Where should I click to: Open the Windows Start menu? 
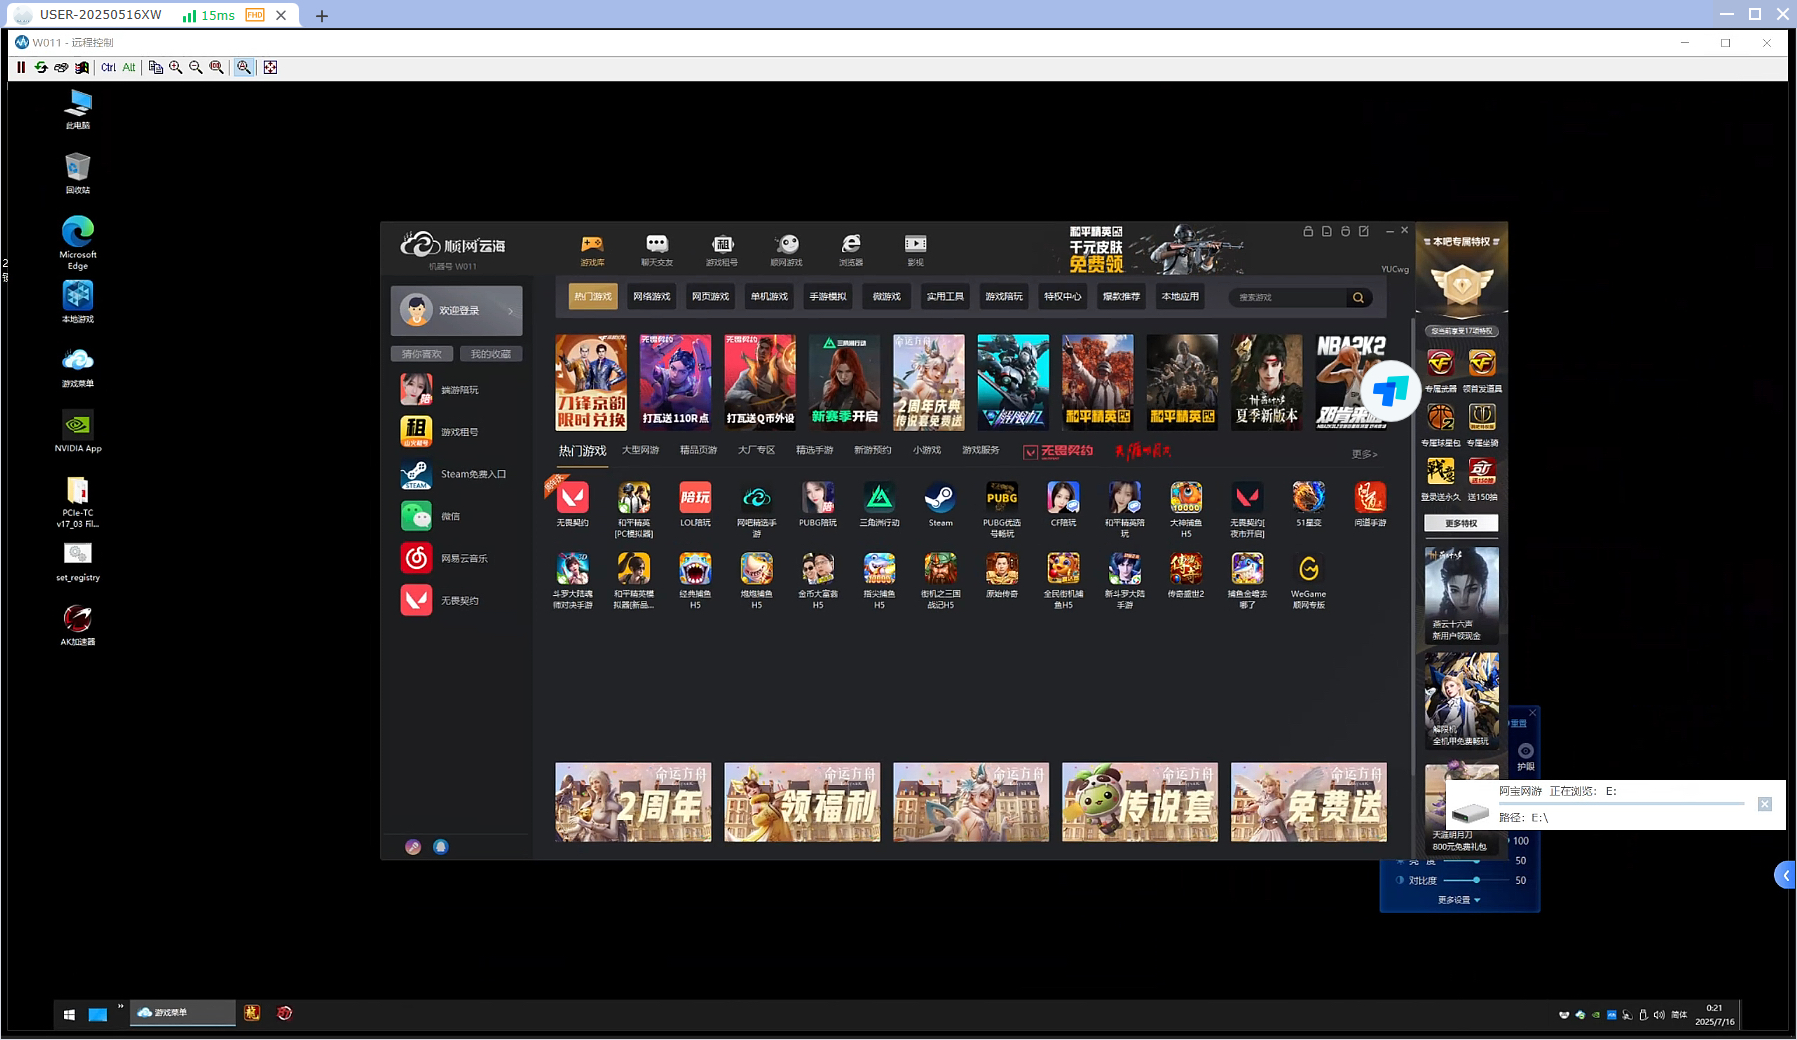(69, 1014)
